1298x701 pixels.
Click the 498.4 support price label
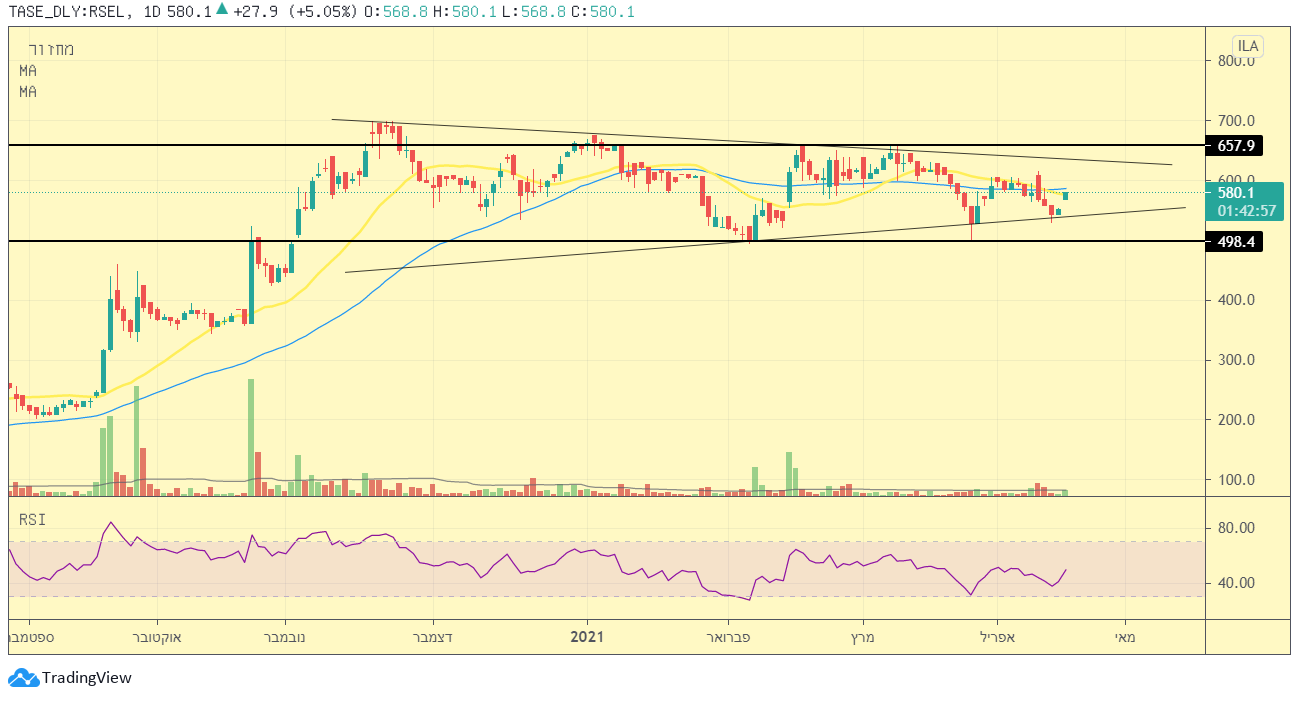1235,241
